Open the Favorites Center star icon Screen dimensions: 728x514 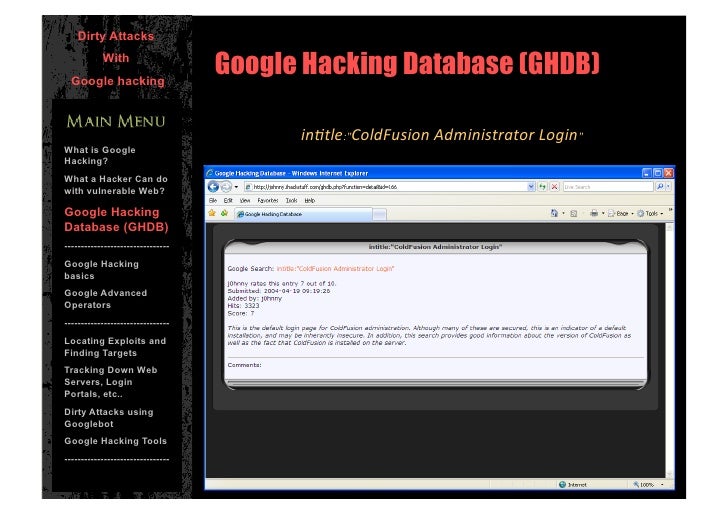pyautogui.click(x=212, y=213)
